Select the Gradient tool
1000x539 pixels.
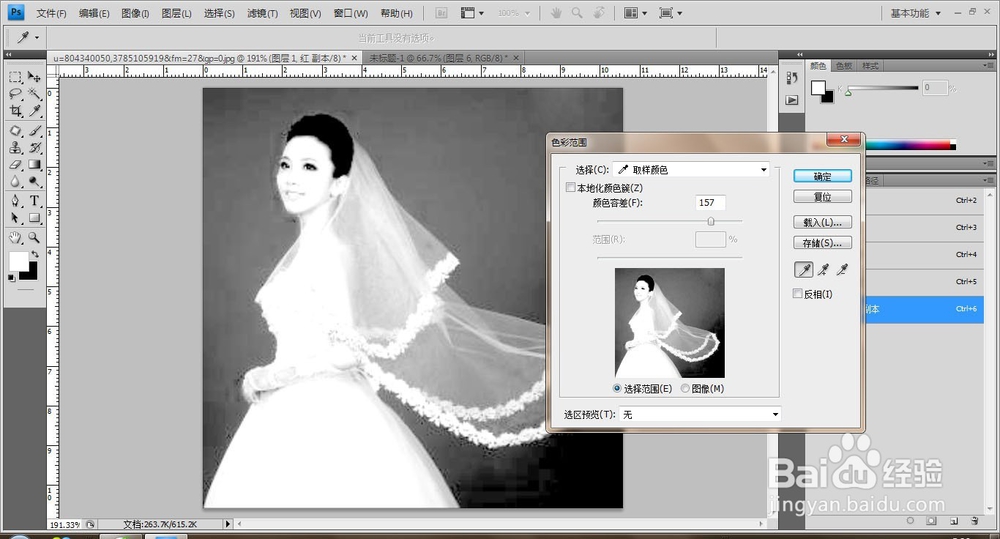[x=34, y=165]
